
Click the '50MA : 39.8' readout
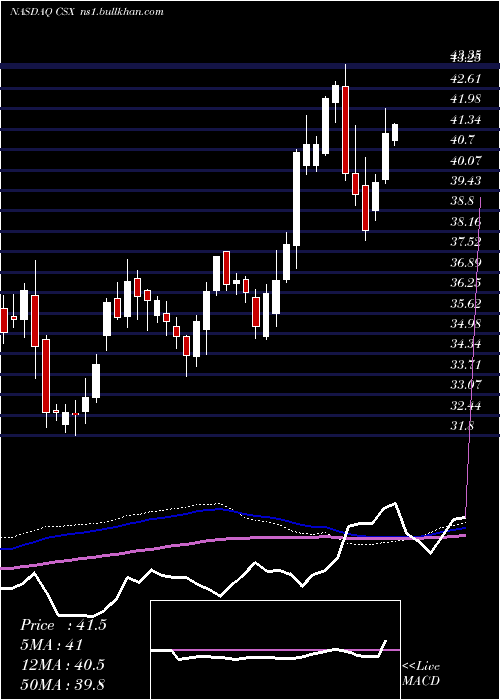62,684
